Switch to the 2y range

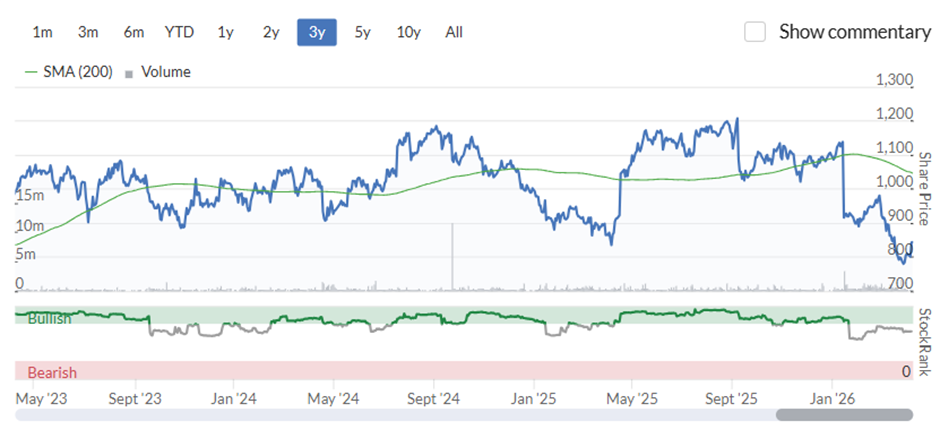click(271, 32)
